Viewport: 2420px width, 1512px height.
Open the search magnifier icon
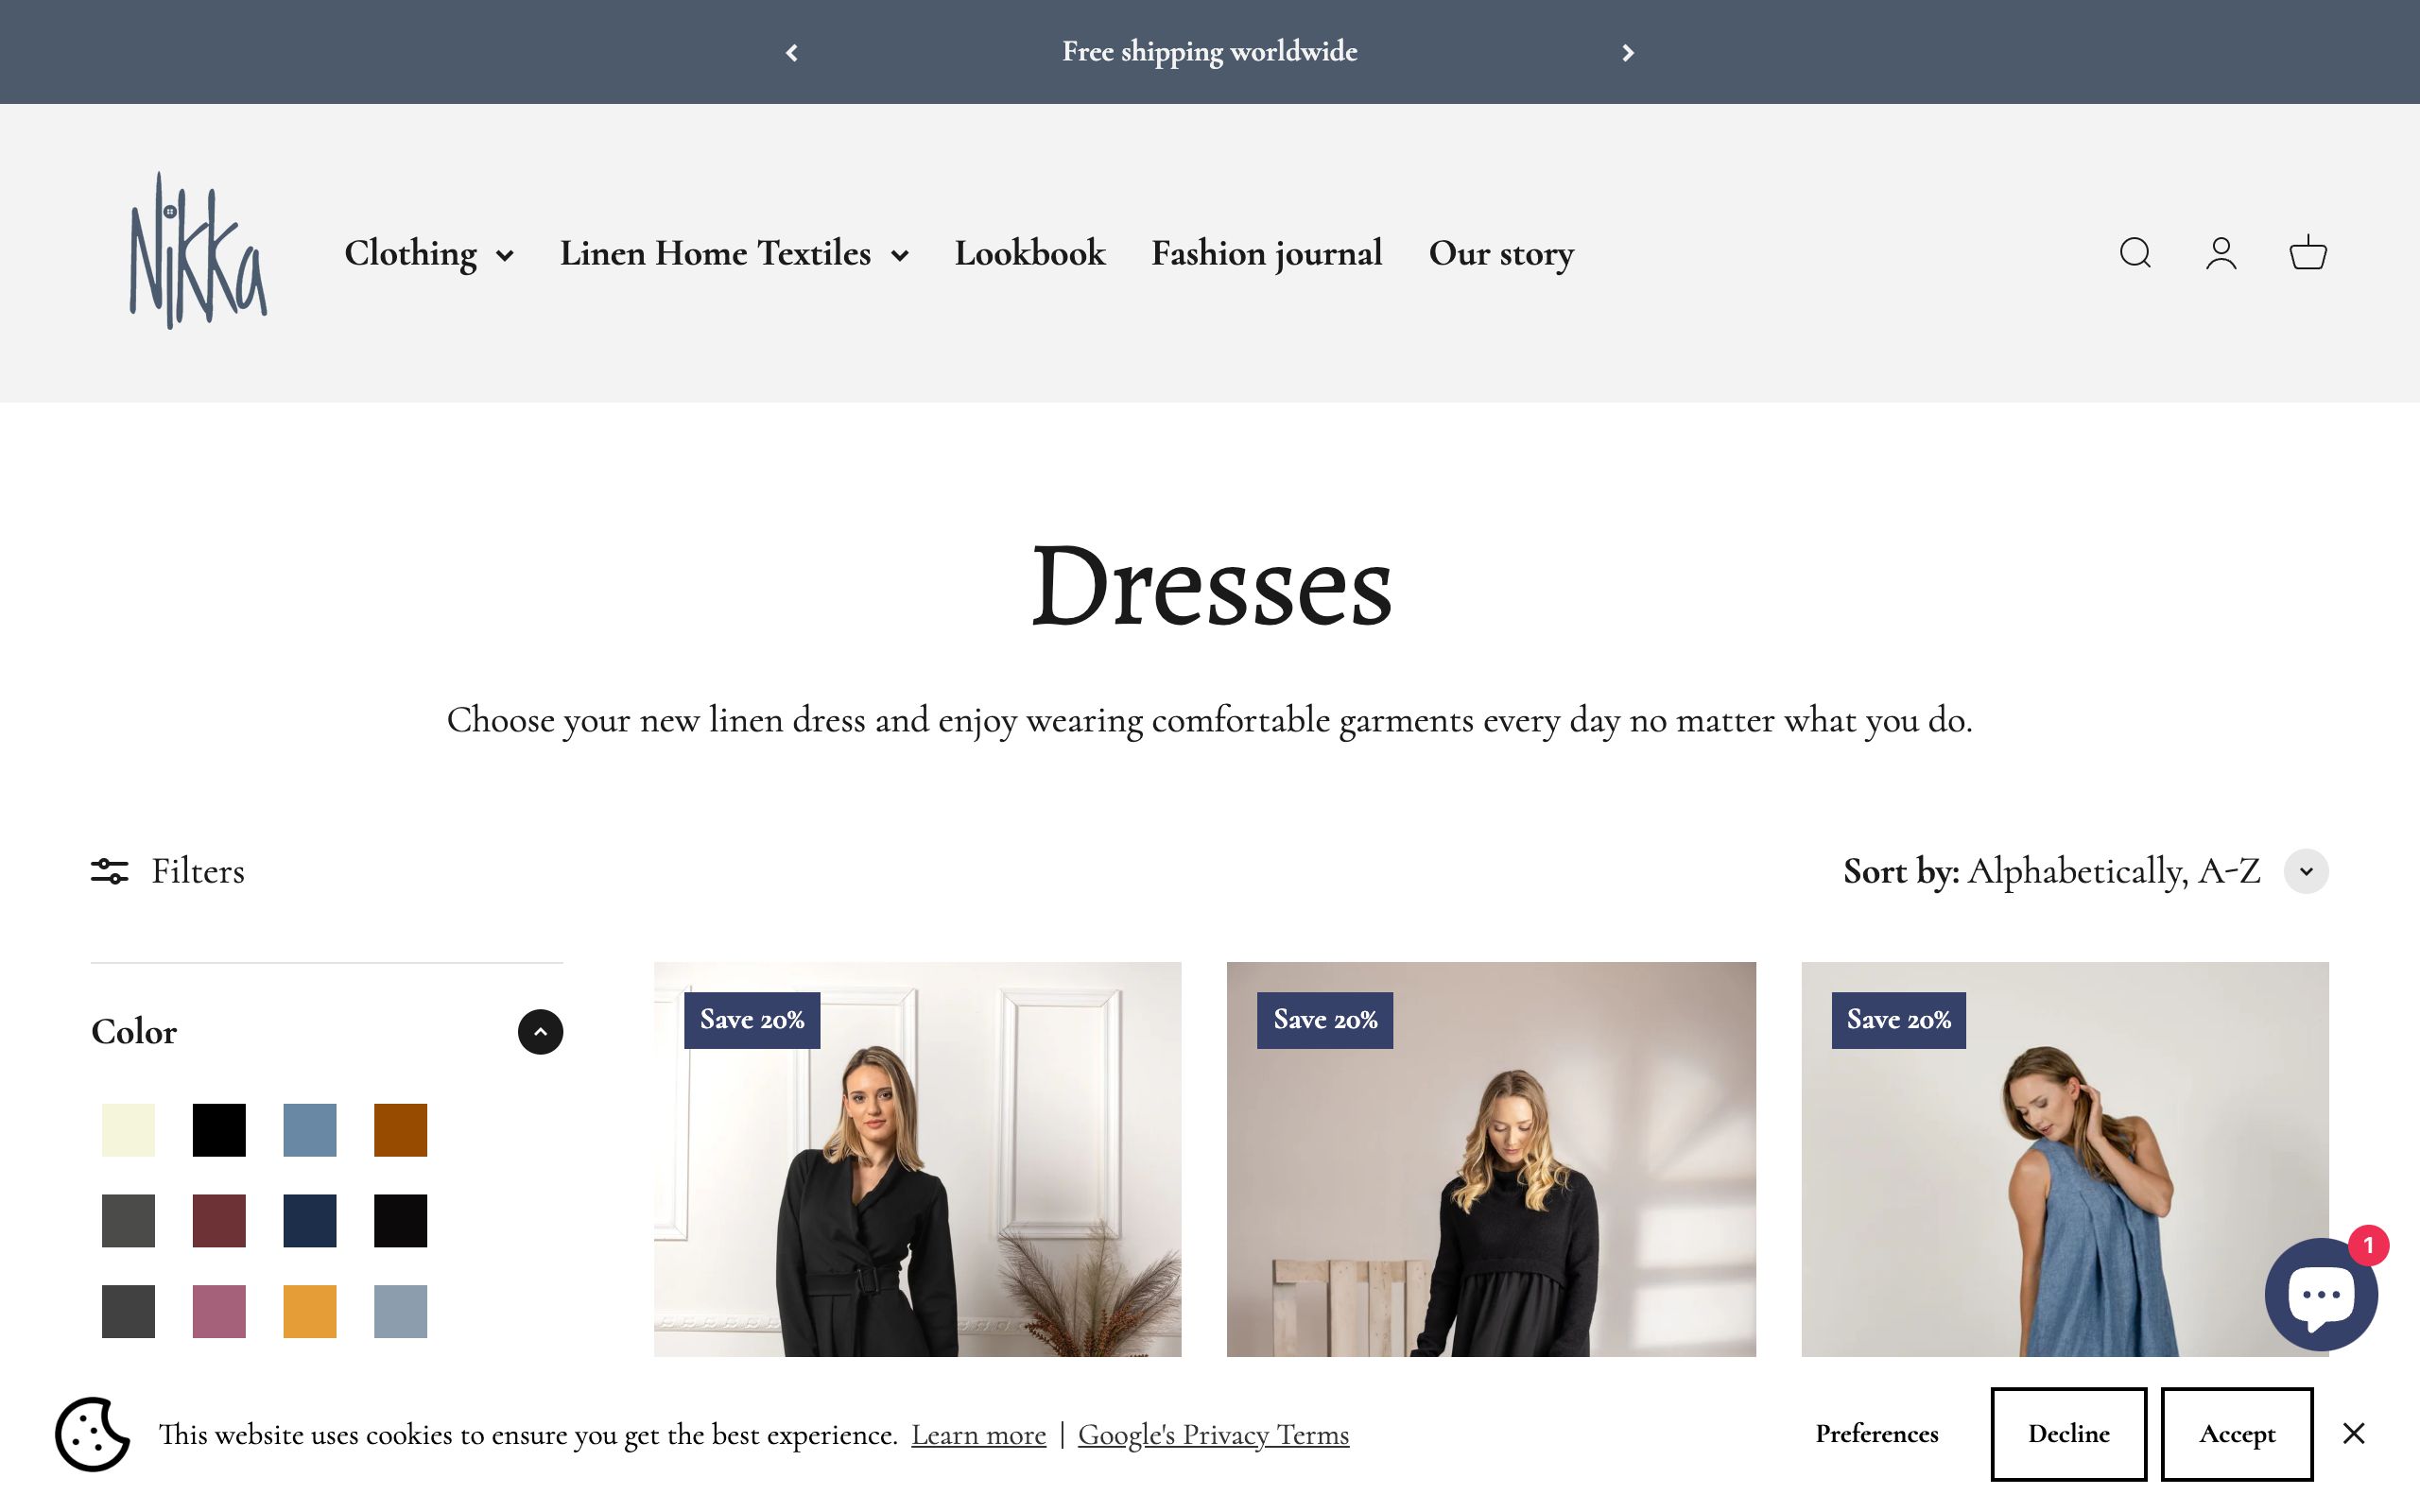point(2135,253)
